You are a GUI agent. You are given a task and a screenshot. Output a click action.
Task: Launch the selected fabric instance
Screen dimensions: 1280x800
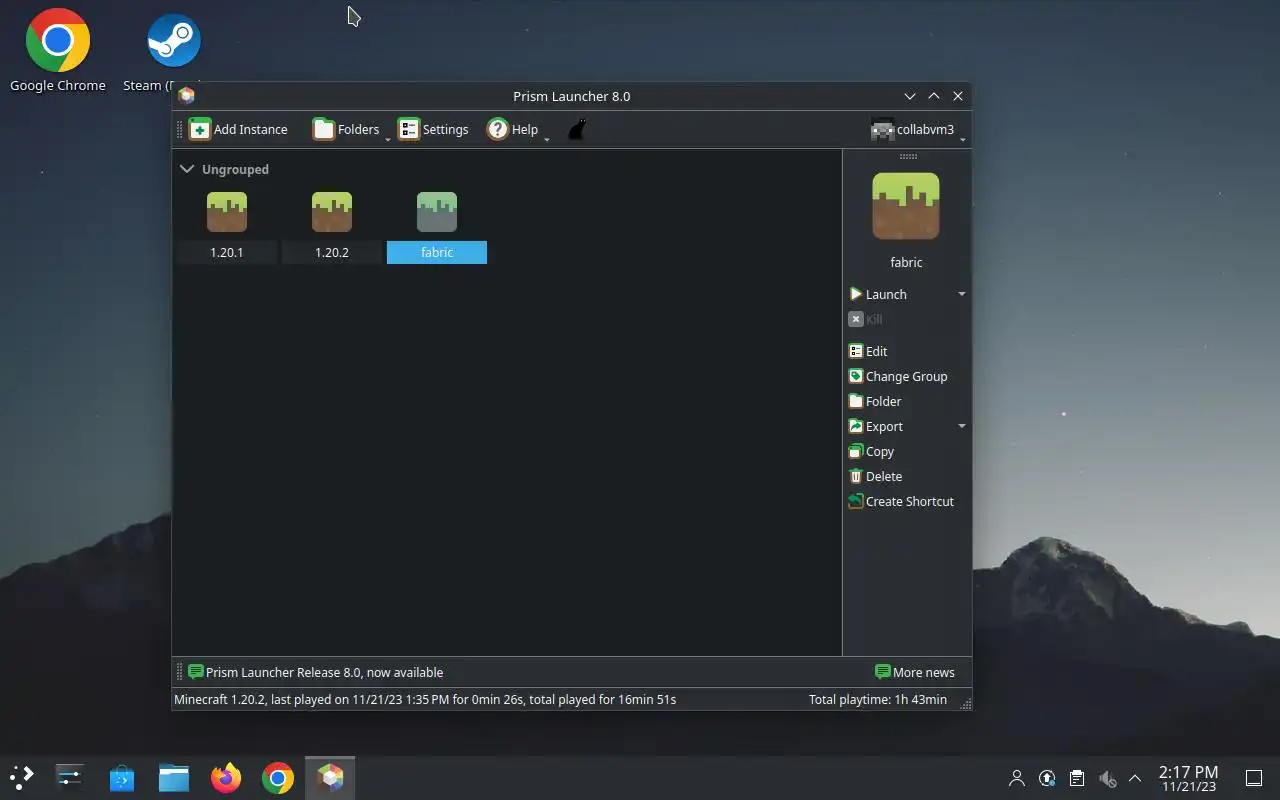point(878,294)
